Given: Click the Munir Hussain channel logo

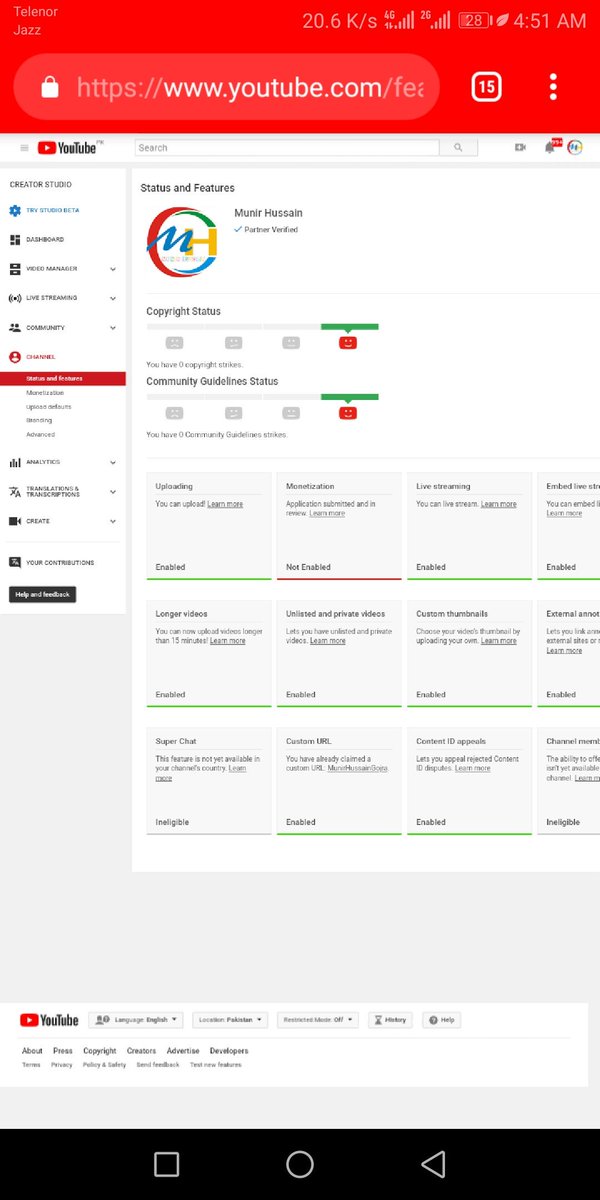Looking at the screenshot, I should point(182,240).
